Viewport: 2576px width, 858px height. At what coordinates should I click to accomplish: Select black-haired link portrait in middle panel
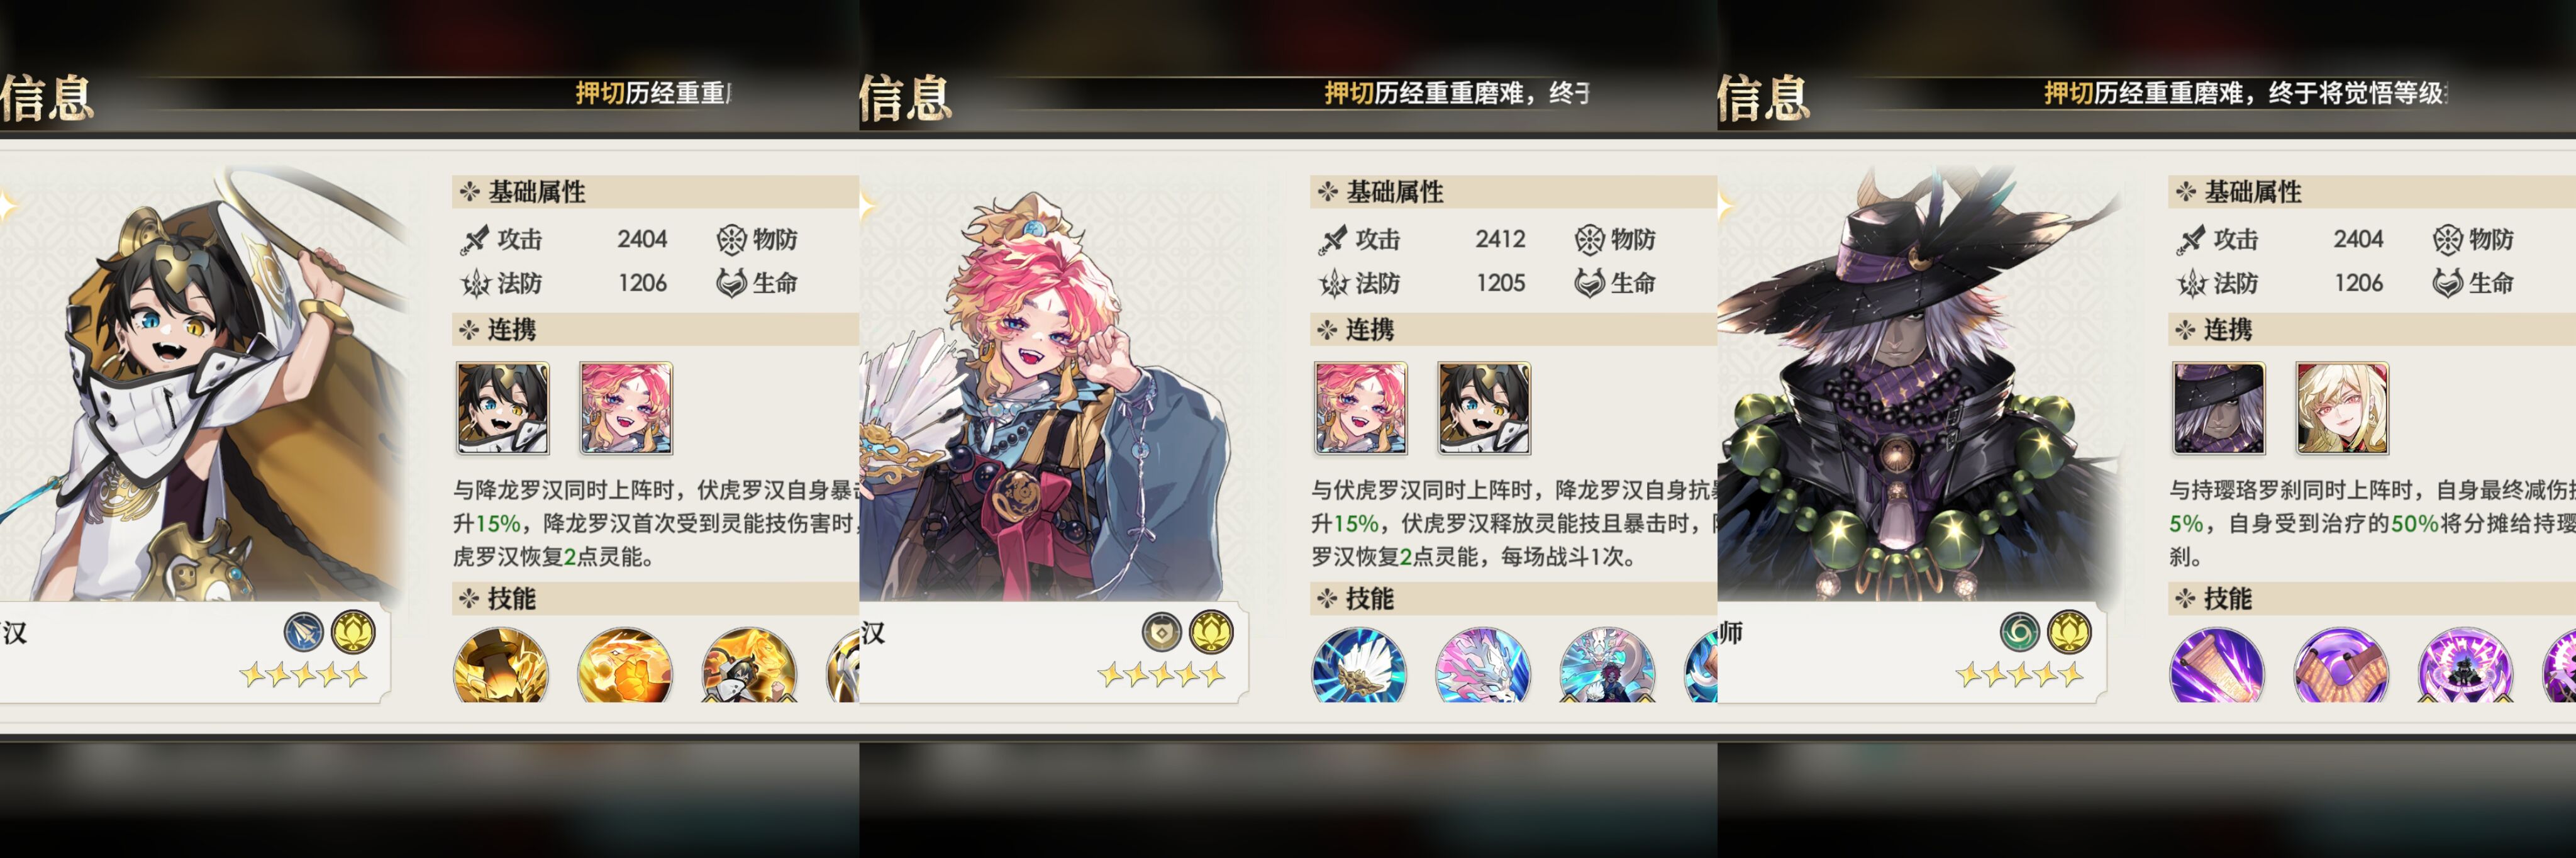[x=1484, y=409]
